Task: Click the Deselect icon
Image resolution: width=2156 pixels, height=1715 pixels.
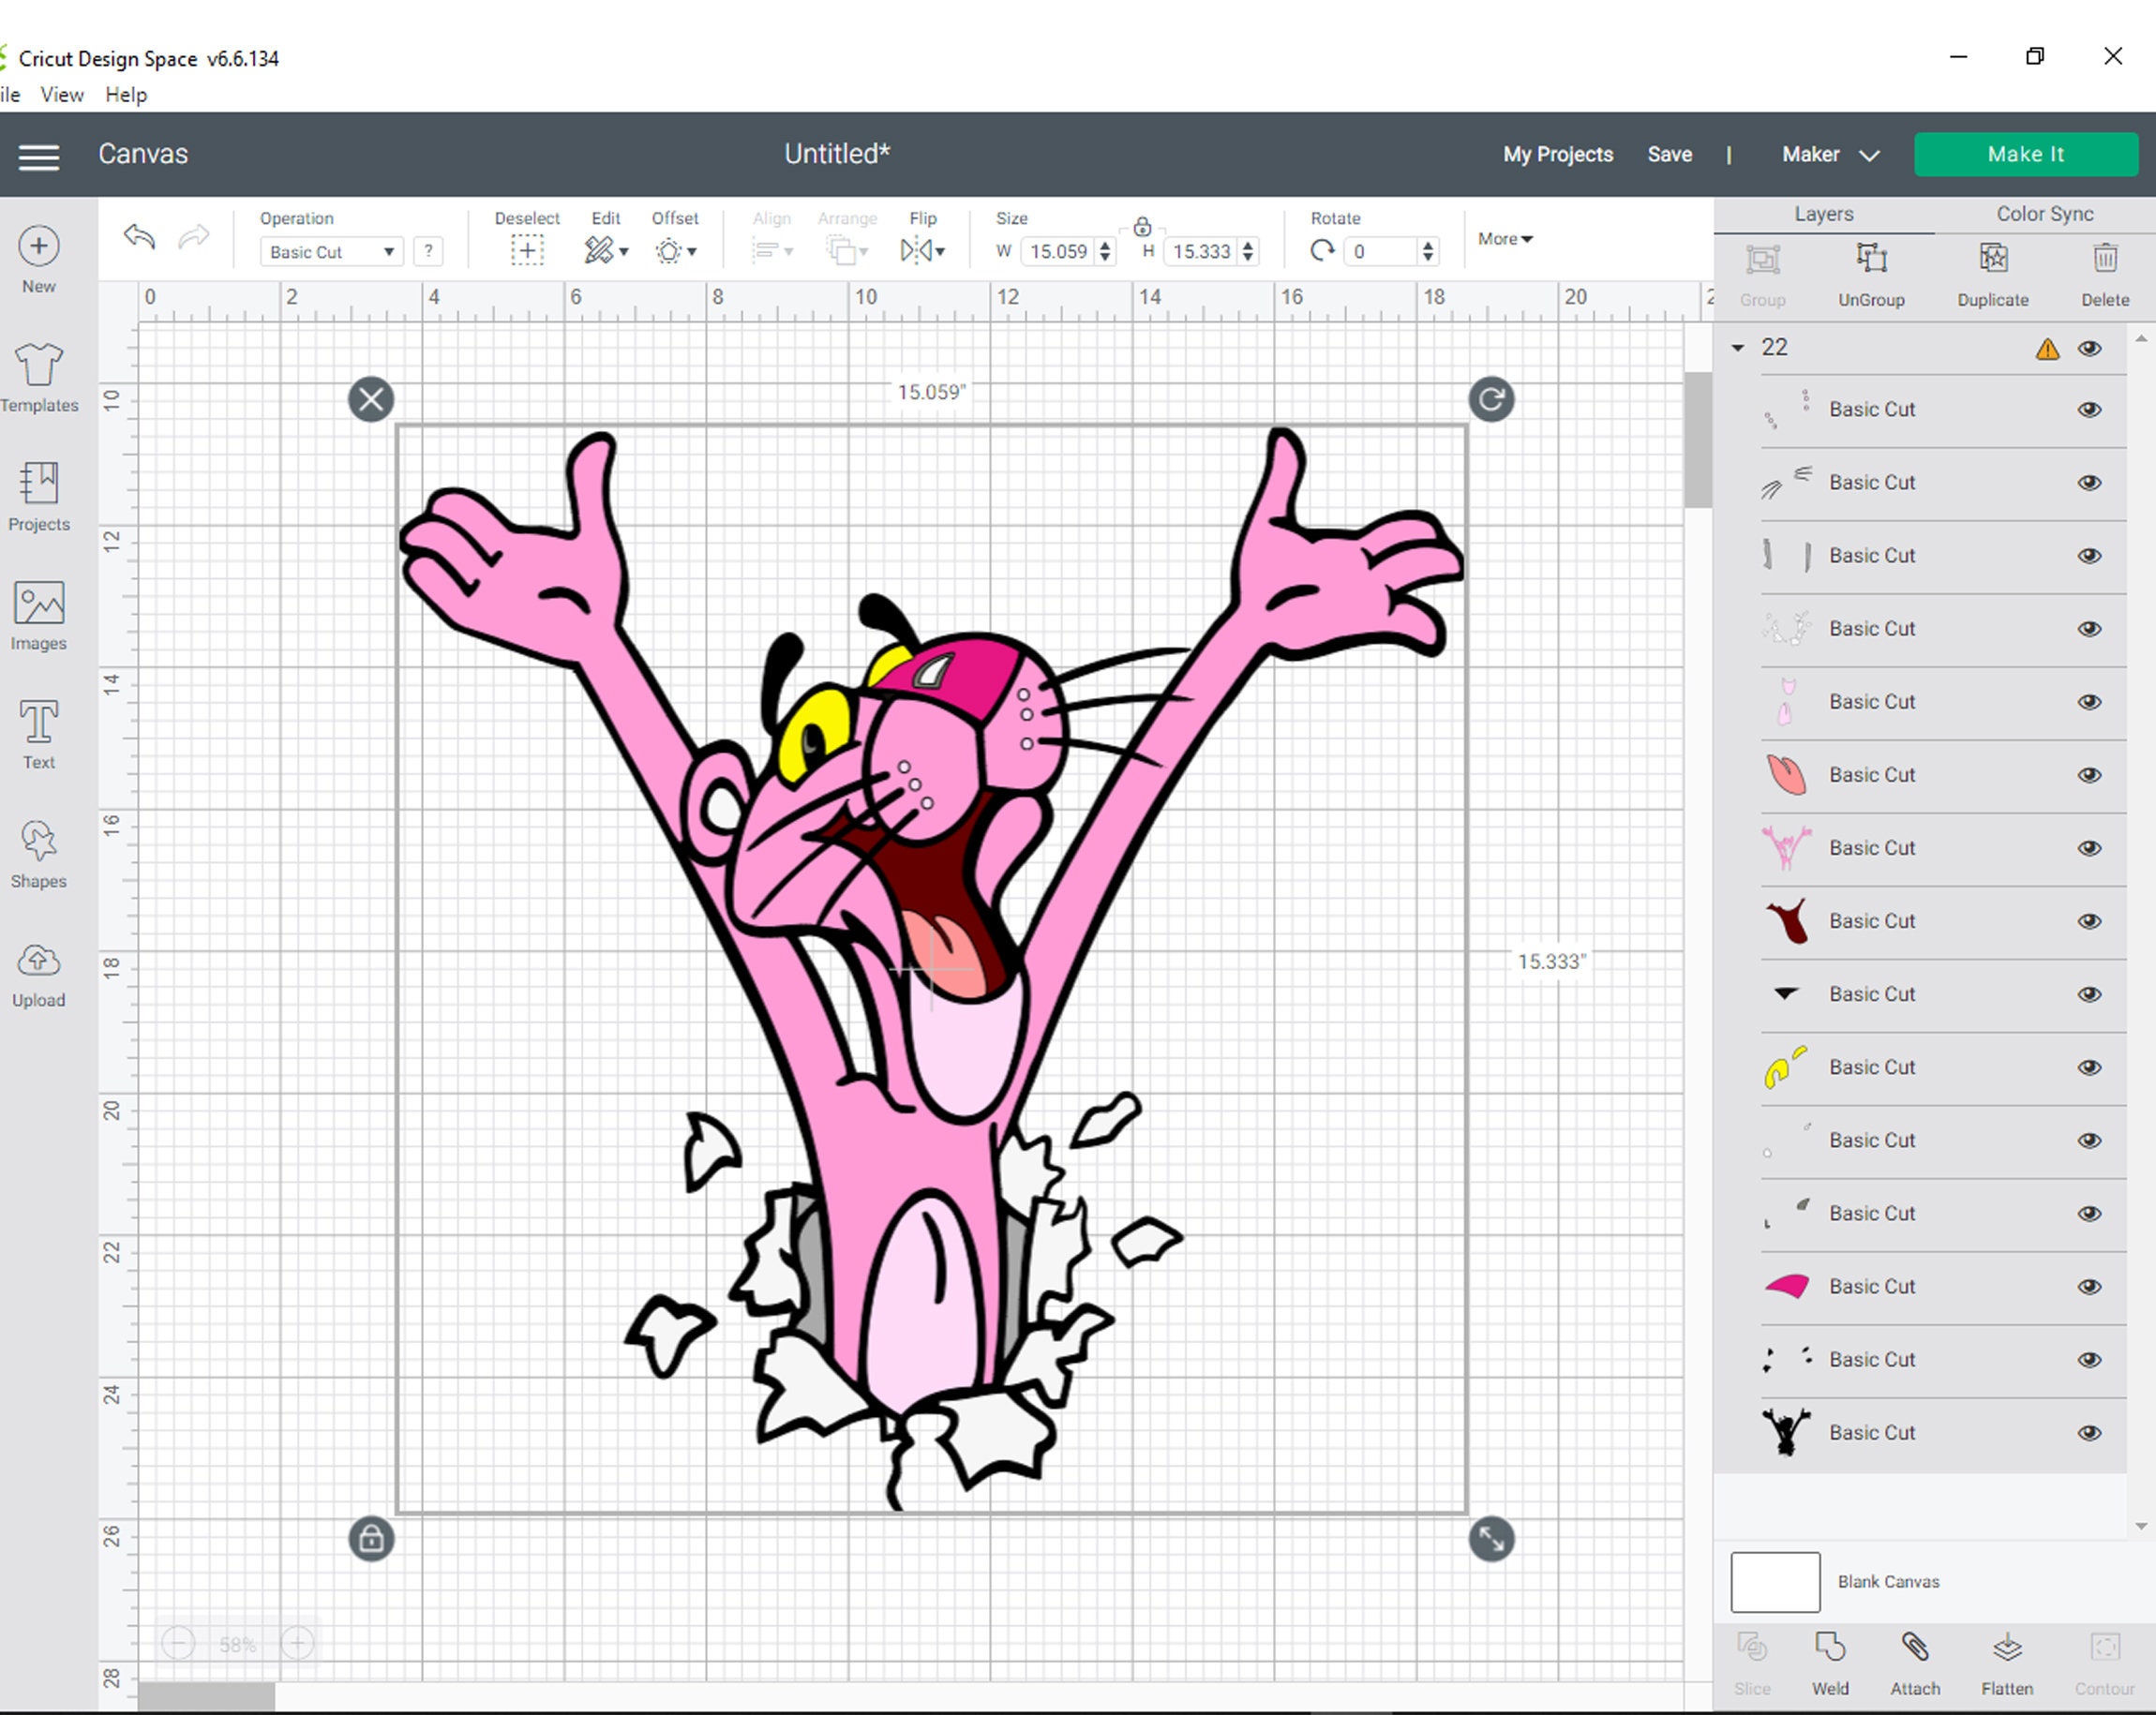Action: click(x=527, y=250)
